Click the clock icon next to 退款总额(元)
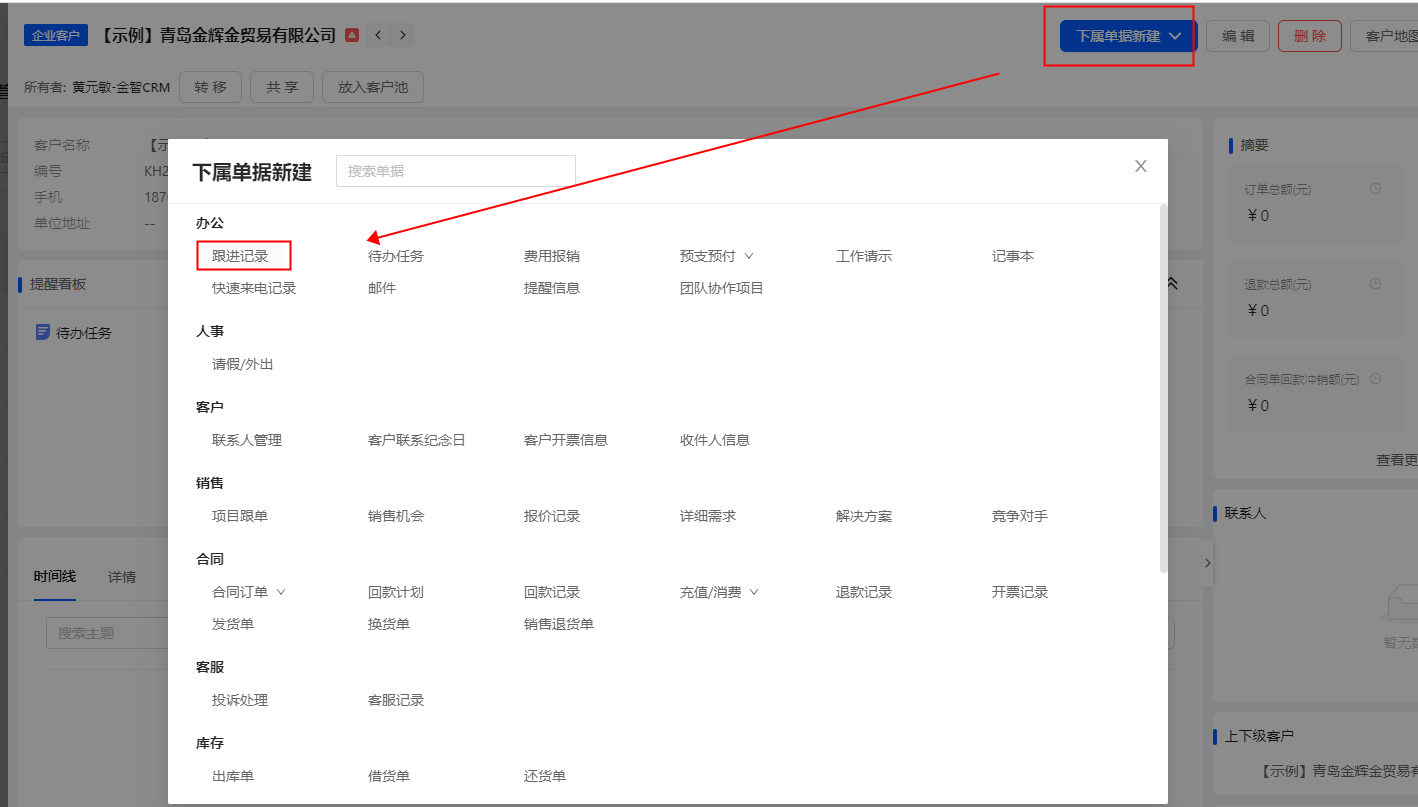 pyautogui.click(x=1375, y=284)
